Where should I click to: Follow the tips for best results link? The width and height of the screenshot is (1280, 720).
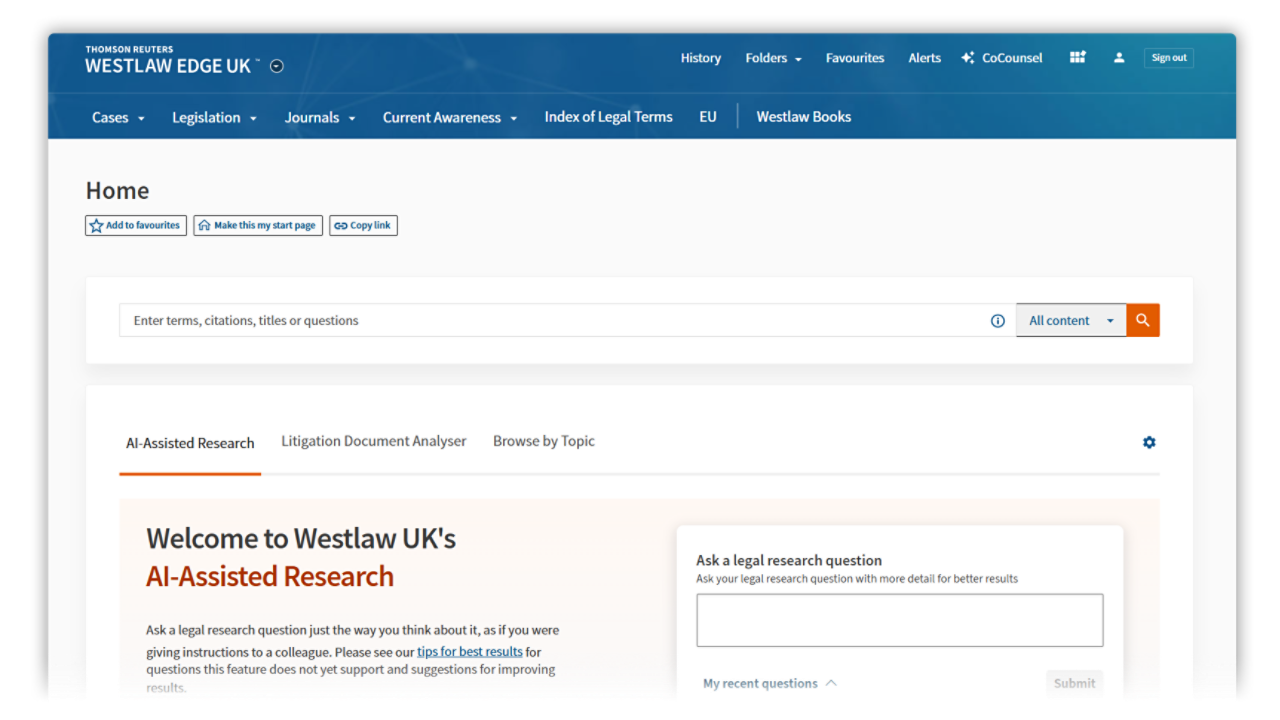click(x=470, y=651)
